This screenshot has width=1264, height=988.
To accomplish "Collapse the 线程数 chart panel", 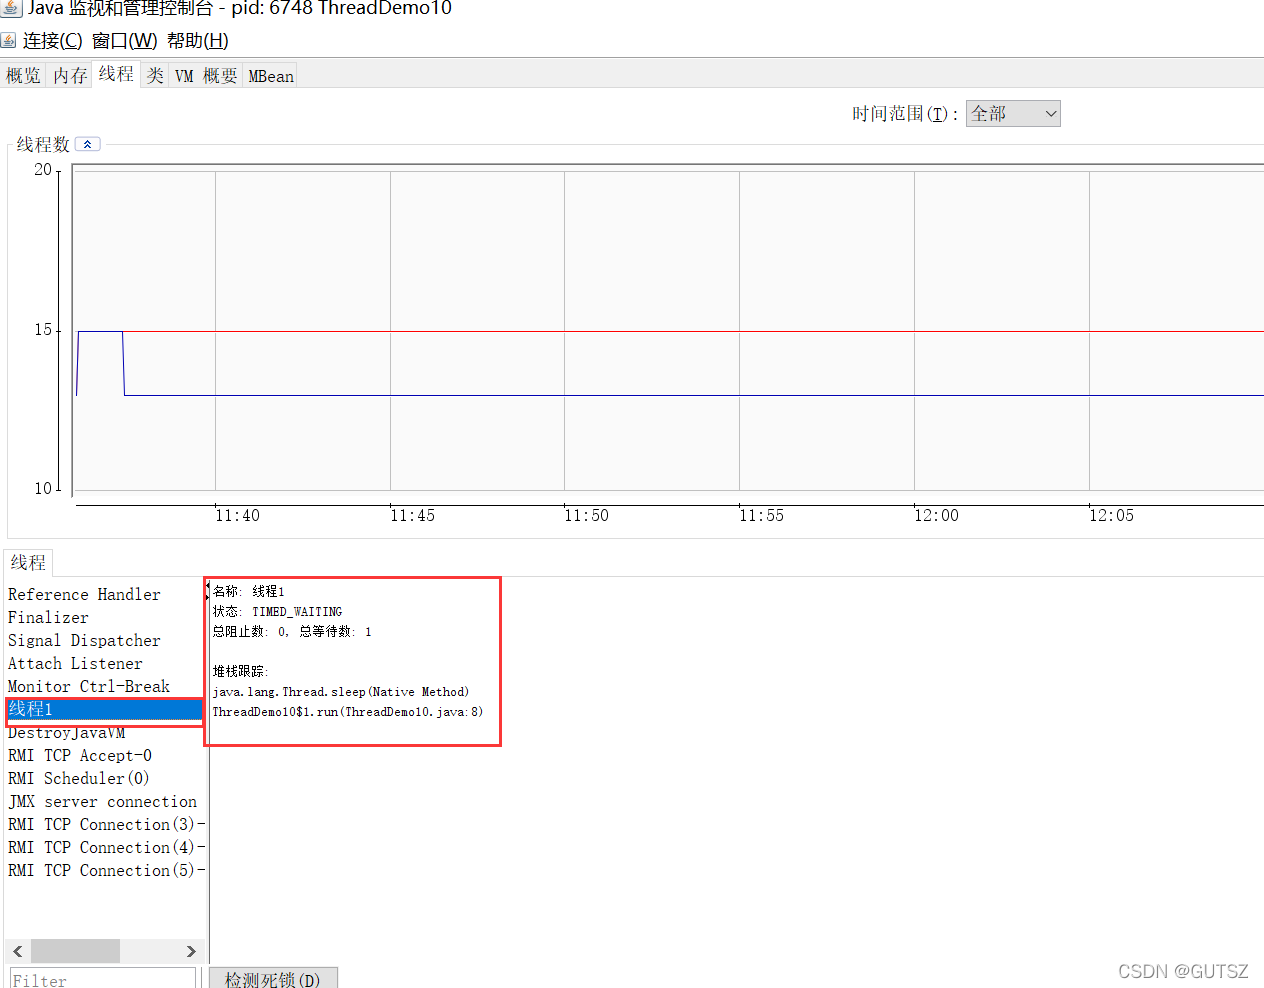I will click(88, 144).
